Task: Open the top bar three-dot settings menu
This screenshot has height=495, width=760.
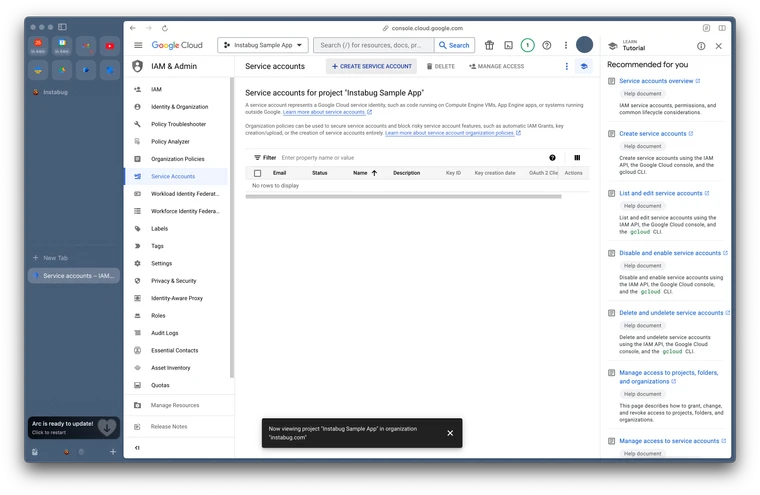Action: 566,45
